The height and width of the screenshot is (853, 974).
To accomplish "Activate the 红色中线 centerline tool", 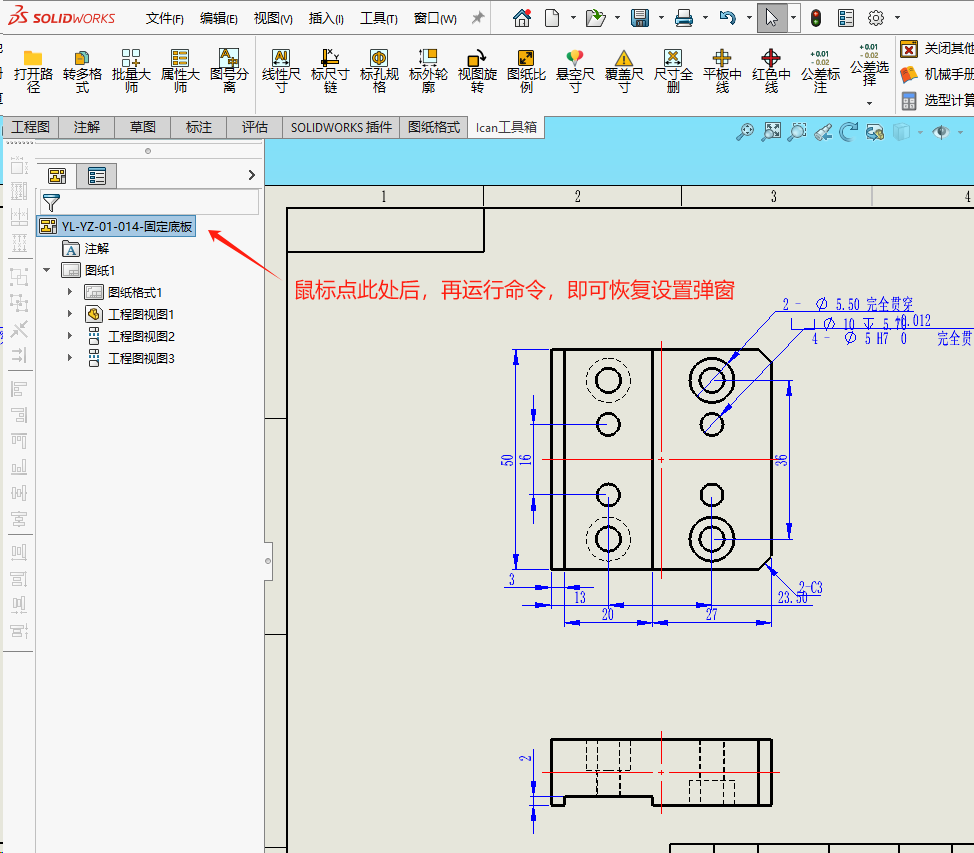I will [771, 59].
